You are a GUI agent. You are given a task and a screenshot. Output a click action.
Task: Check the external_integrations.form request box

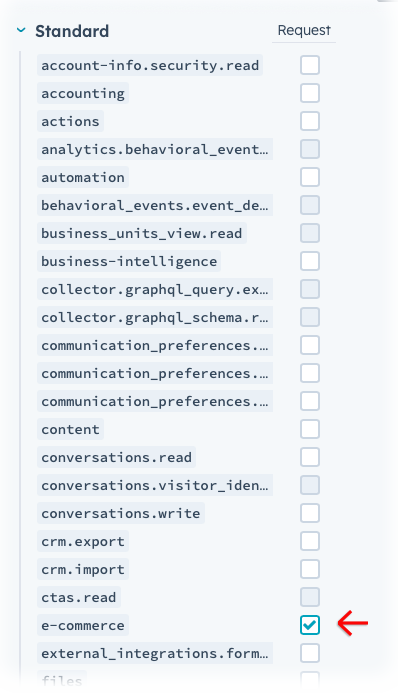310,653
